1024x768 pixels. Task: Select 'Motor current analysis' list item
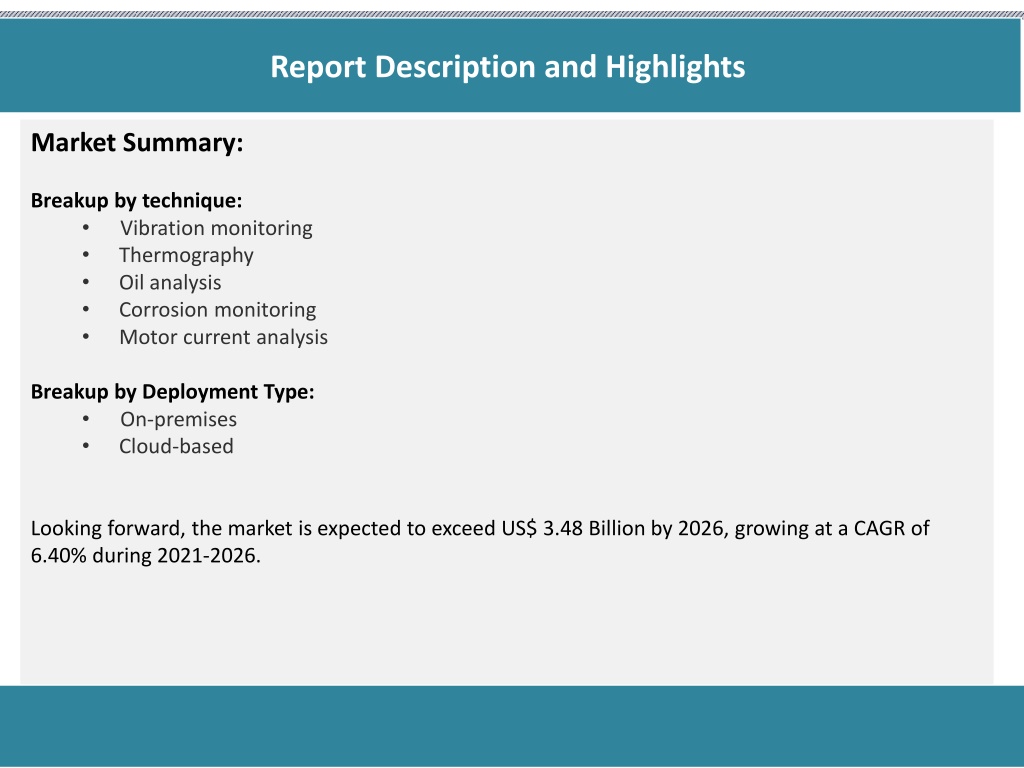(223, 337)
